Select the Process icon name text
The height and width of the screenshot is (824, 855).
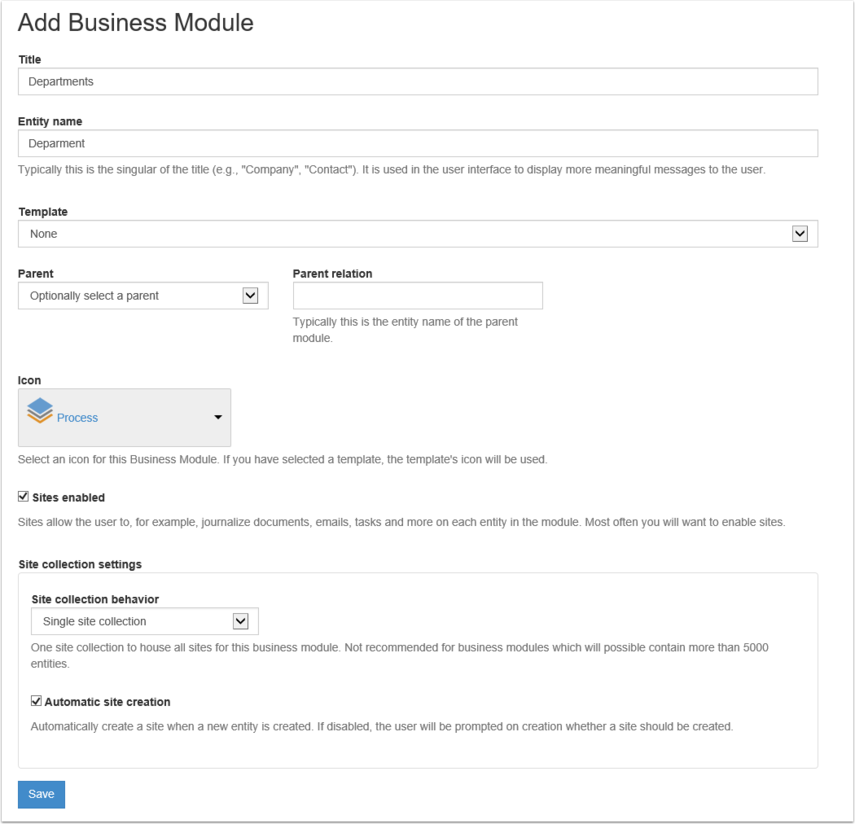point(77,418)
